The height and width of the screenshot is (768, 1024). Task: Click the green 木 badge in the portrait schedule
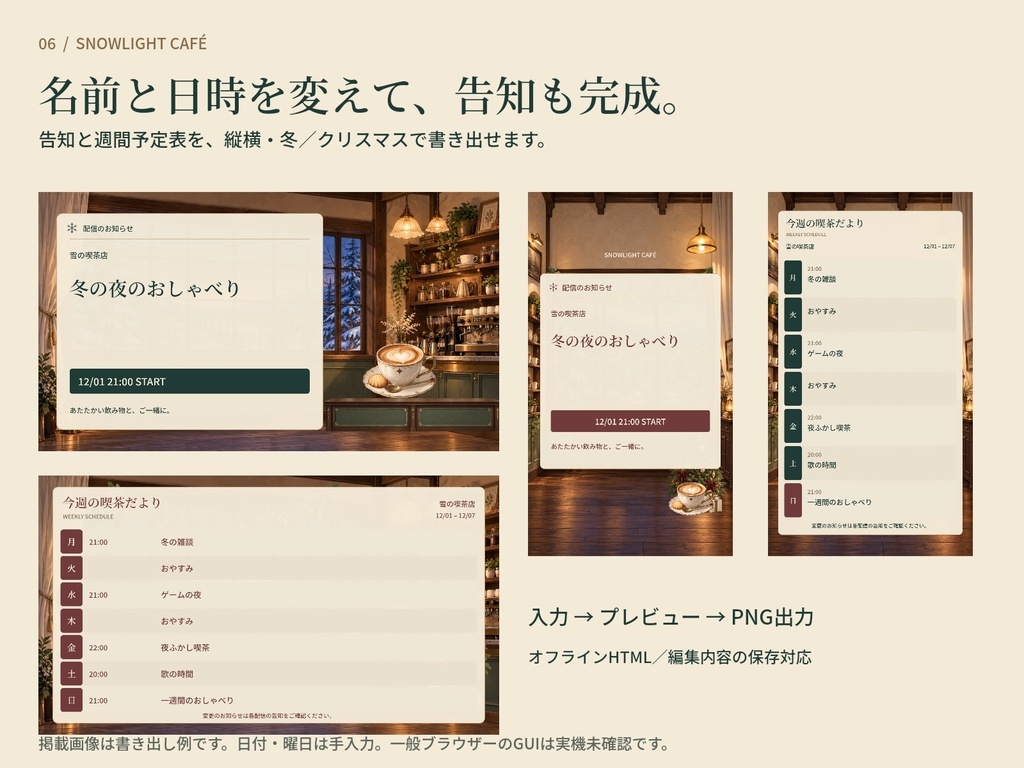pos(793,389)
